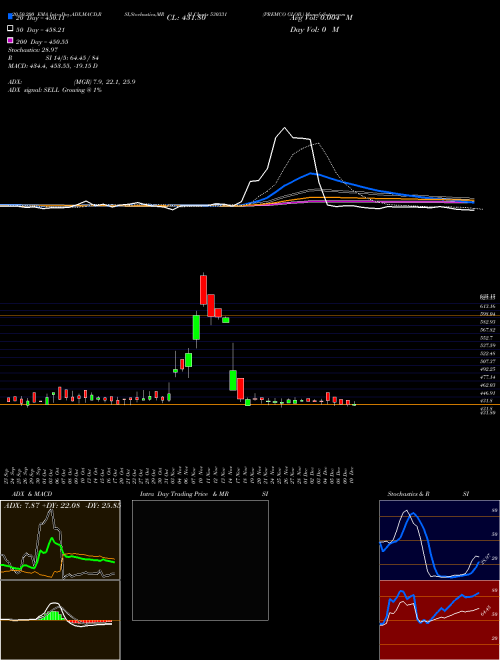The image size is (500, 660).
Task: Click the 'Avg Vol: 0.004 M' label
Action: click(x=321, y=18)
